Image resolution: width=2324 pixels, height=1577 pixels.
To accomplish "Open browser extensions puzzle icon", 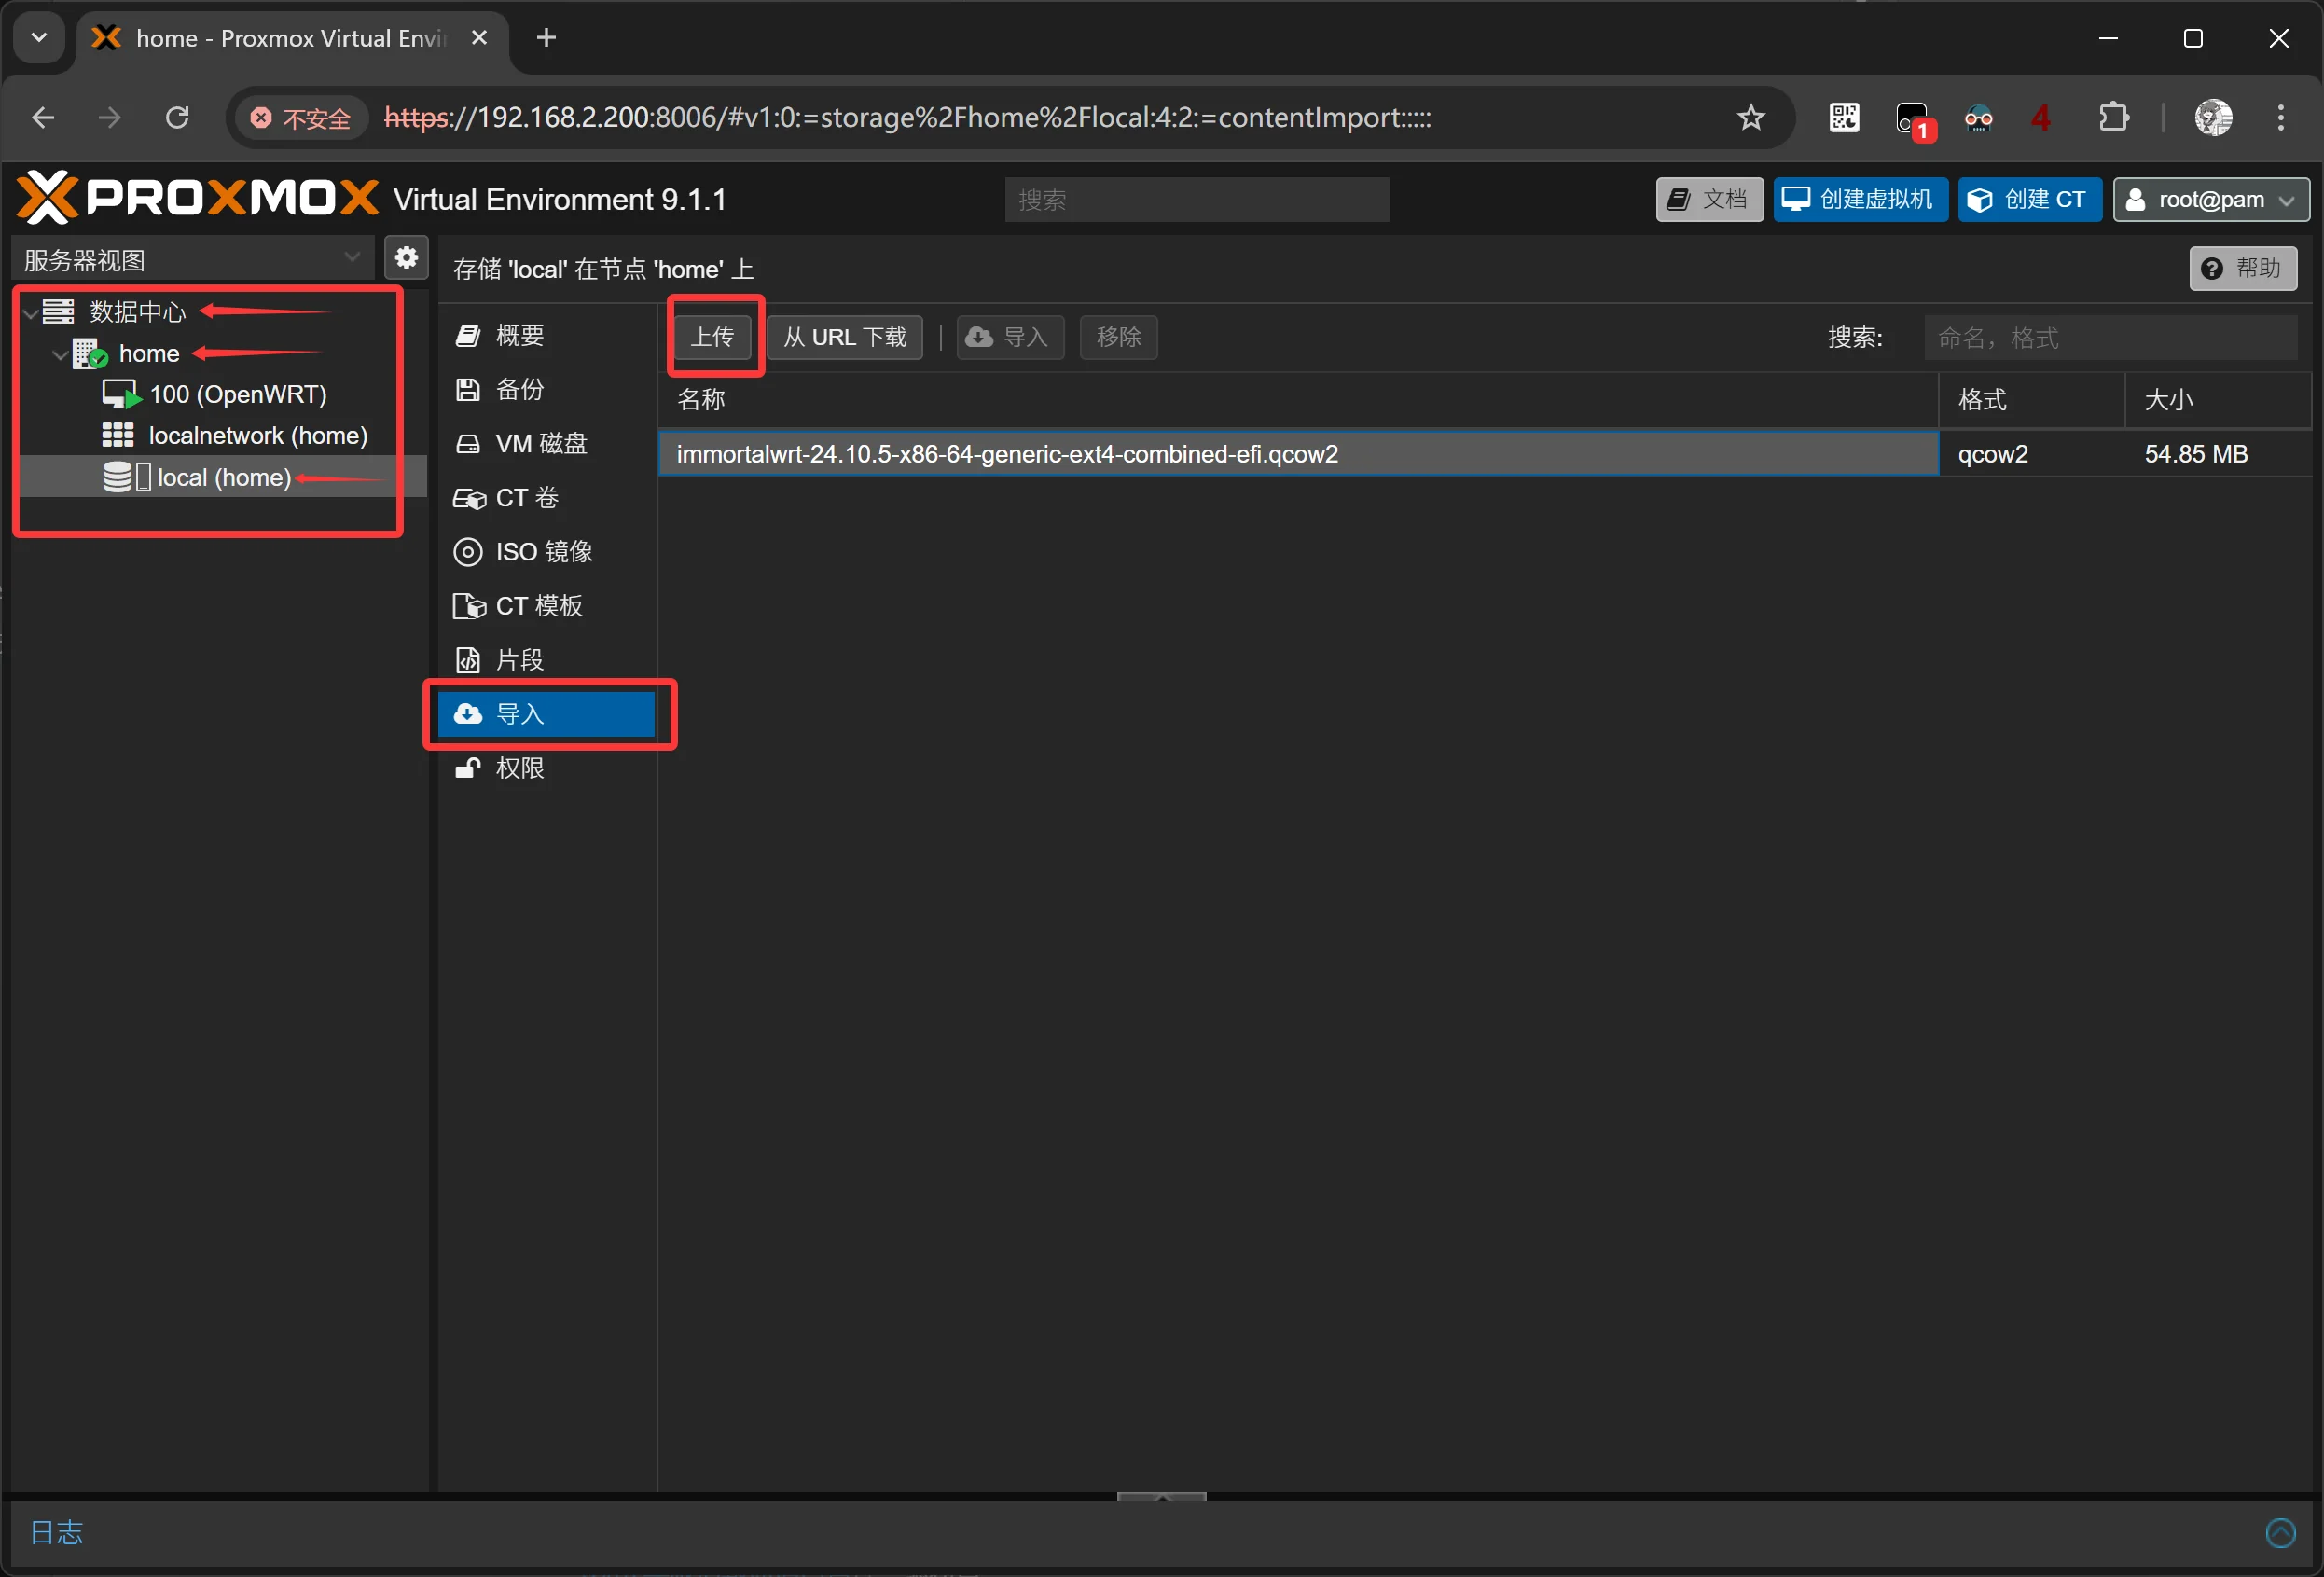I will coord(2113,118).
